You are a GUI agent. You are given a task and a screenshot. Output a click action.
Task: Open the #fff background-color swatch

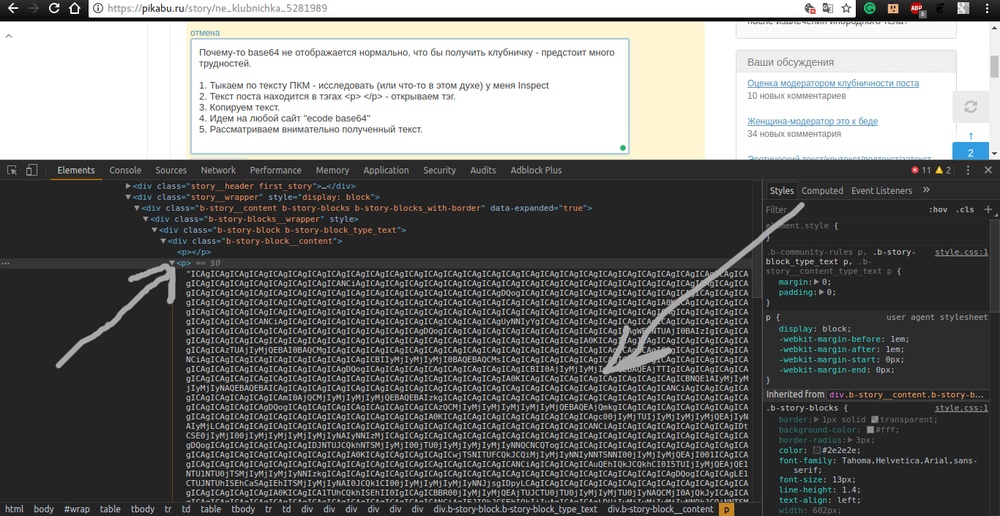click(870, 430)
